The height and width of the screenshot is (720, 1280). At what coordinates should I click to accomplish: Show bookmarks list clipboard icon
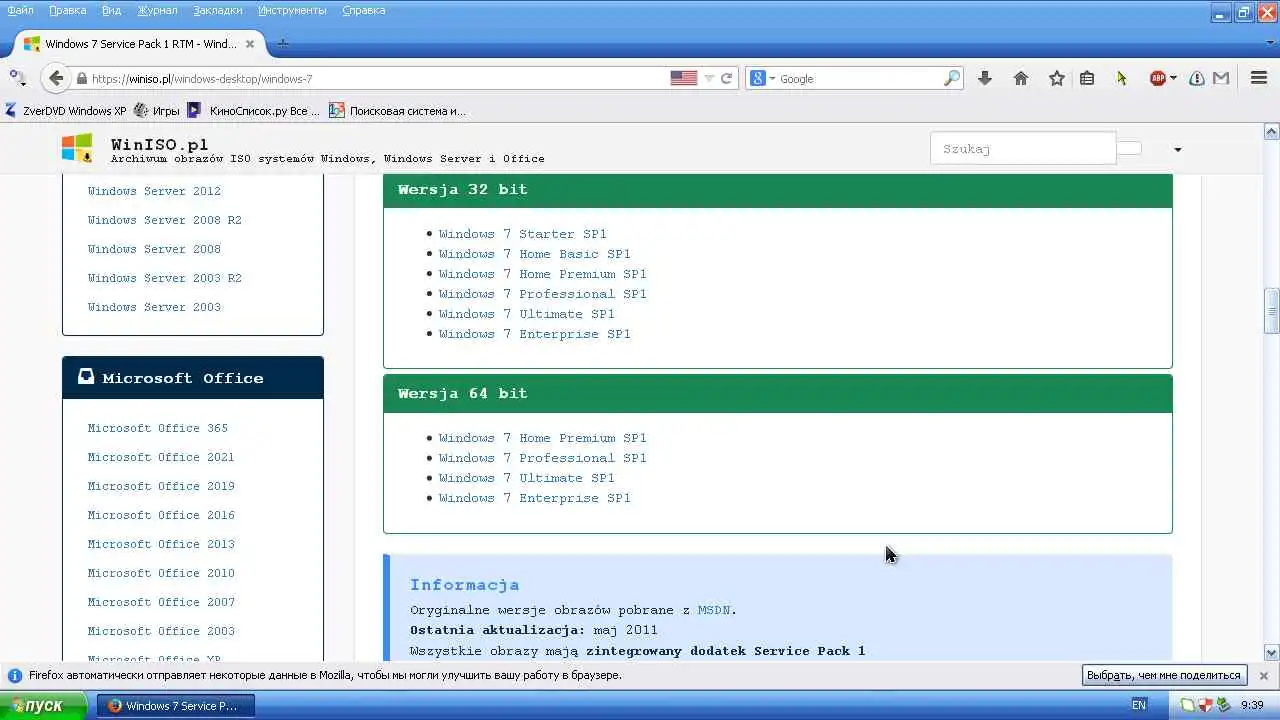(x=1087, y=78)
